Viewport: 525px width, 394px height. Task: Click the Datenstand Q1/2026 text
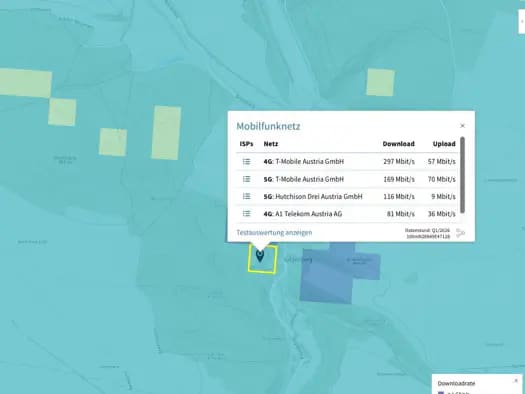(x=427, y=230)
